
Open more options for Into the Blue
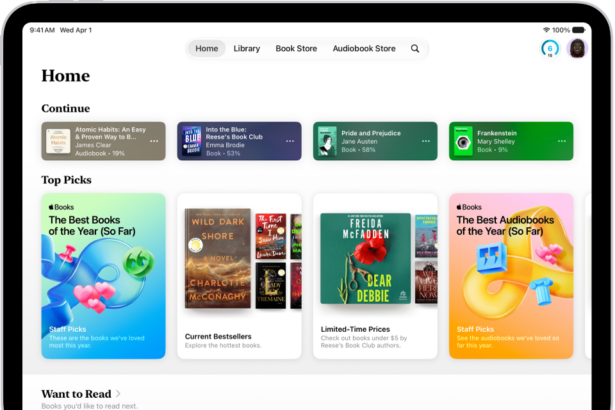pyautogui.click(x=290, y=141)
